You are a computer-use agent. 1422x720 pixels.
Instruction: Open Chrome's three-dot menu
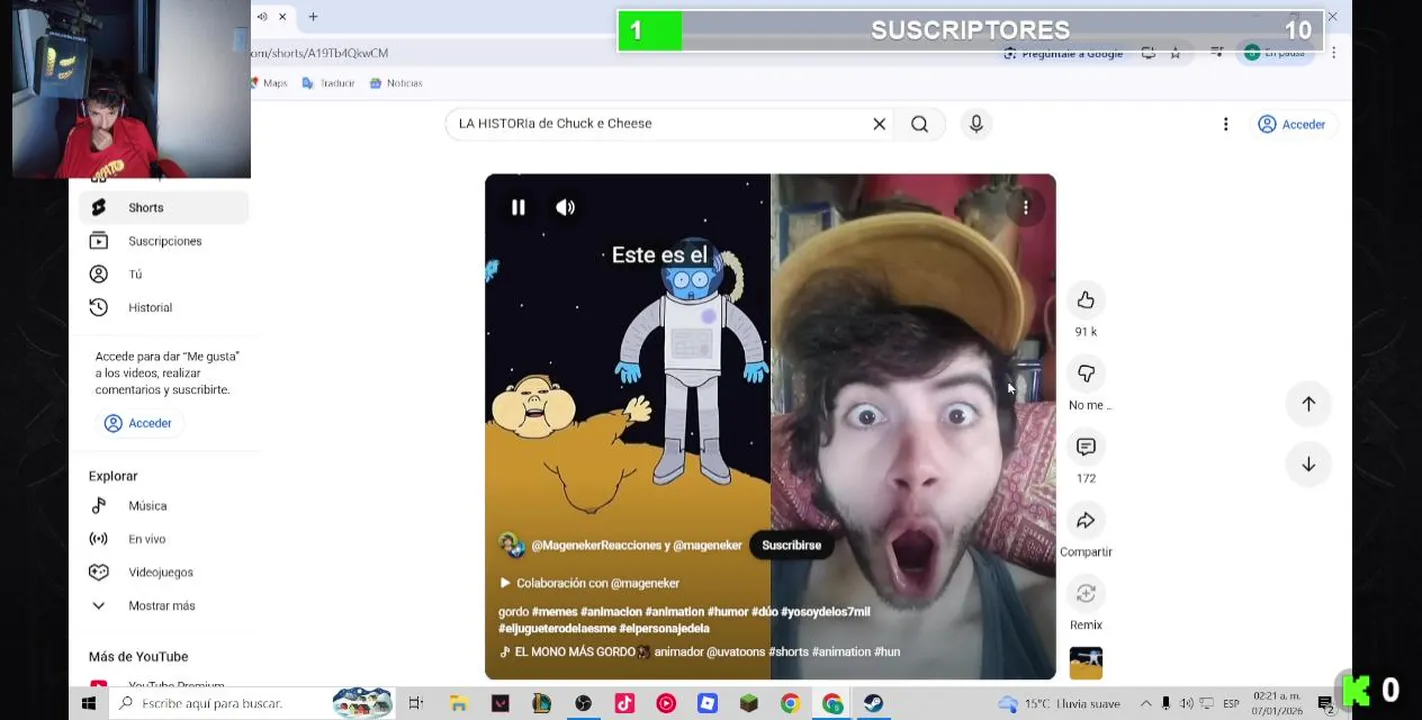[x=1333, y=53]
